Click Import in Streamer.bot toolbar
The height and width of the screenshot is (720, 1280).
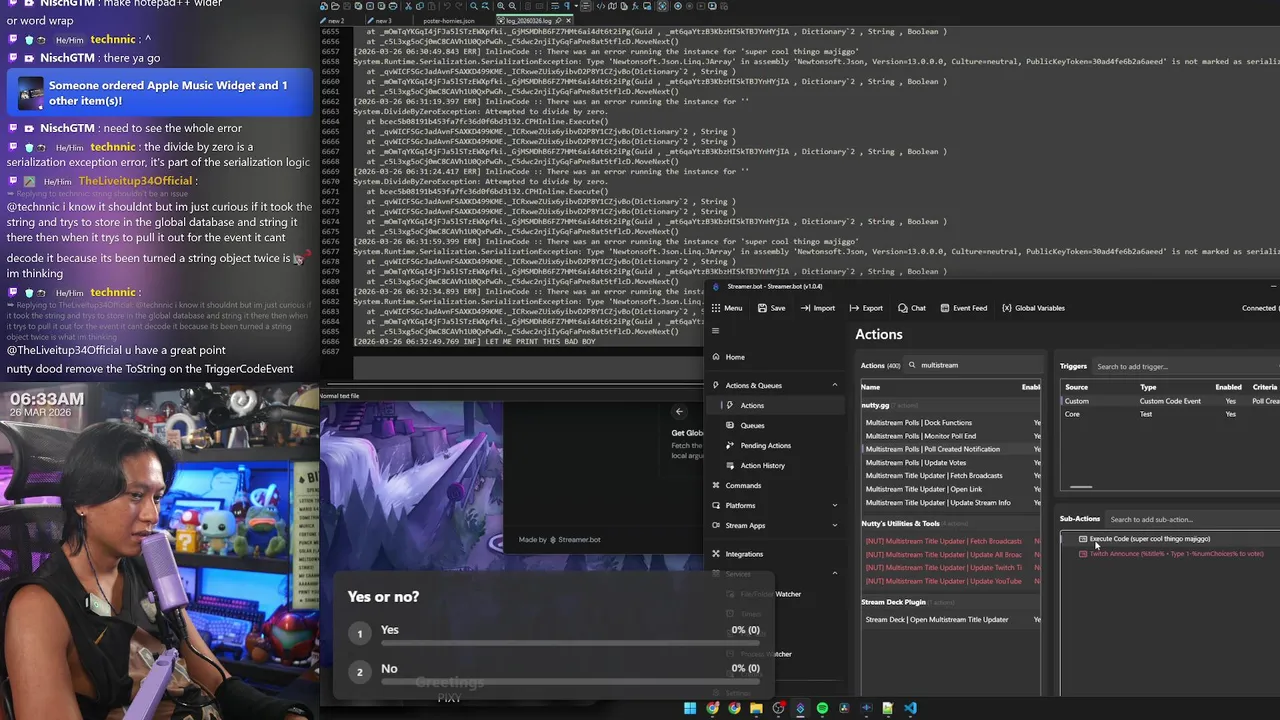pyautogui.click(x=817, y=308)
